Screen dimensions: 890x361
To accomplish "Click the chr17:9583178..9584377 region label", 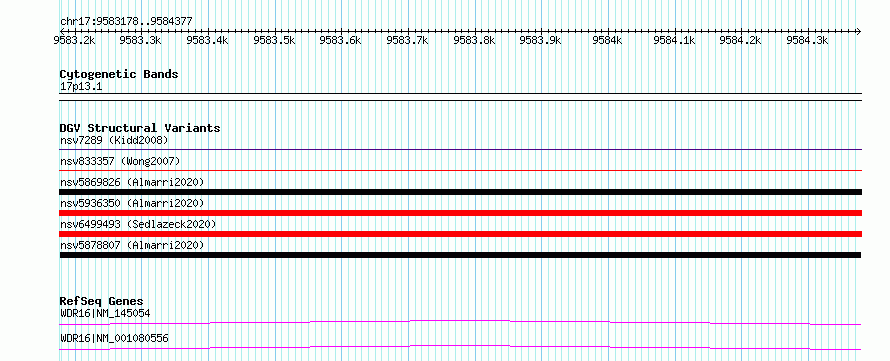I will click(x=126, y=22).
